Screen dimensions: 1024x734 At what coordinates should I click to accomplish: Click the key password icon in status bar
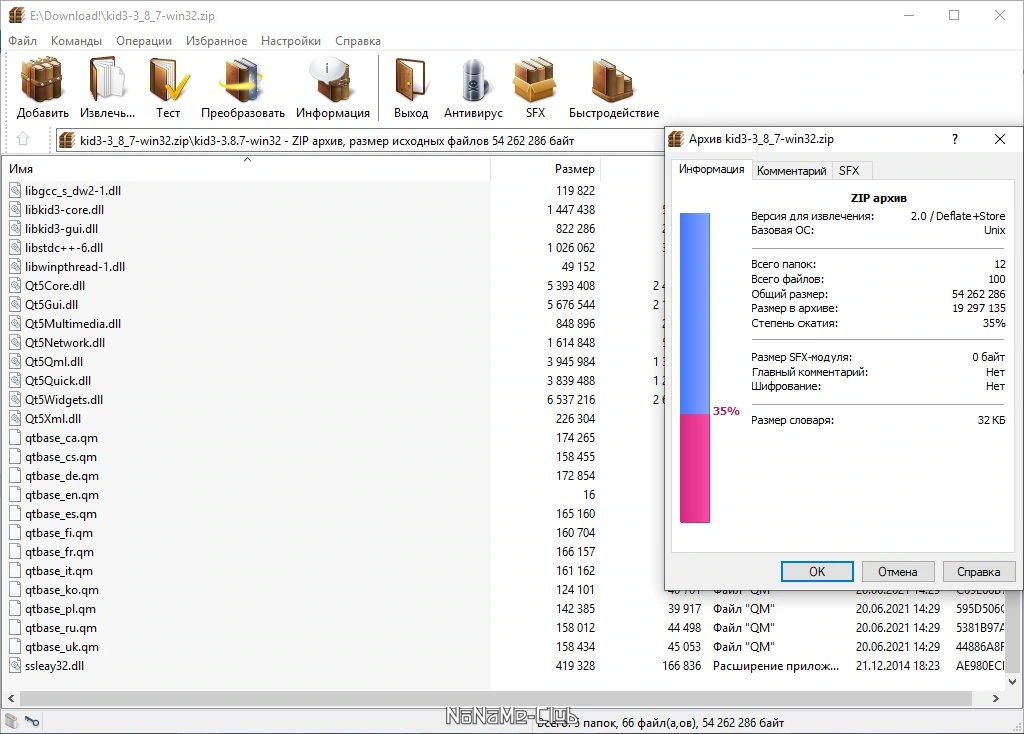coord(32,721)
